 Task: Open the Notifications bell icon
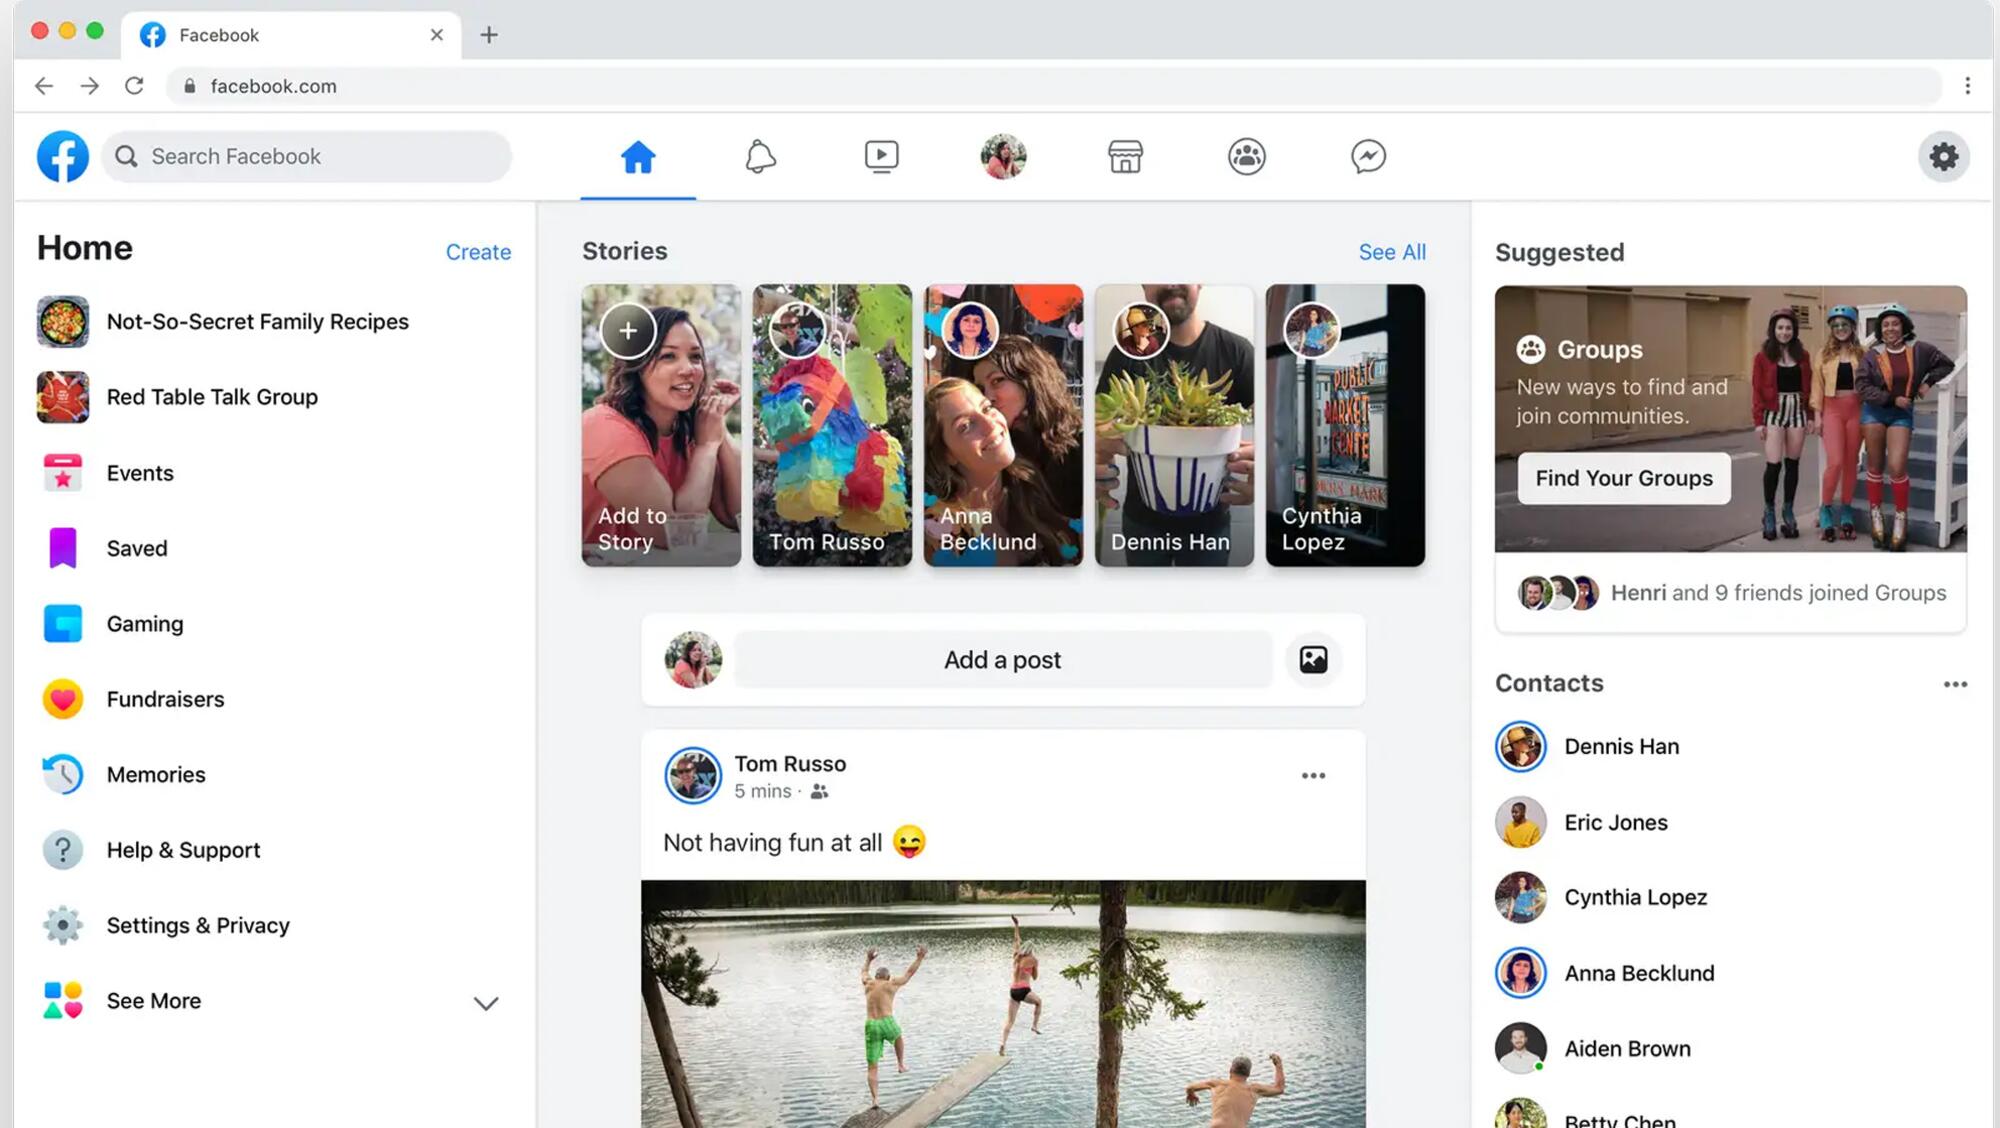760,157
